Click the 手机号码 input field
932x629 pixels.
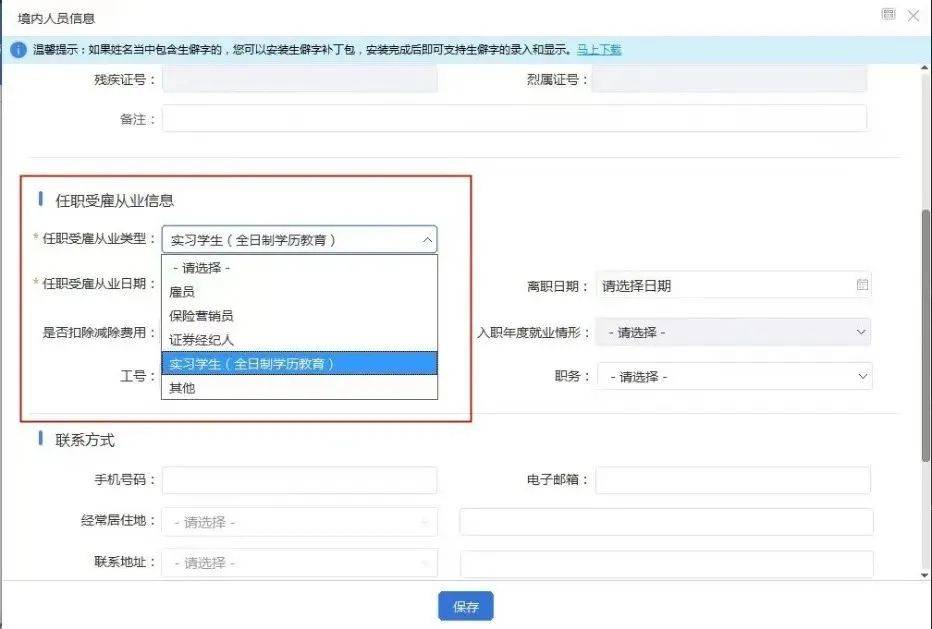(x=299, y=480)
